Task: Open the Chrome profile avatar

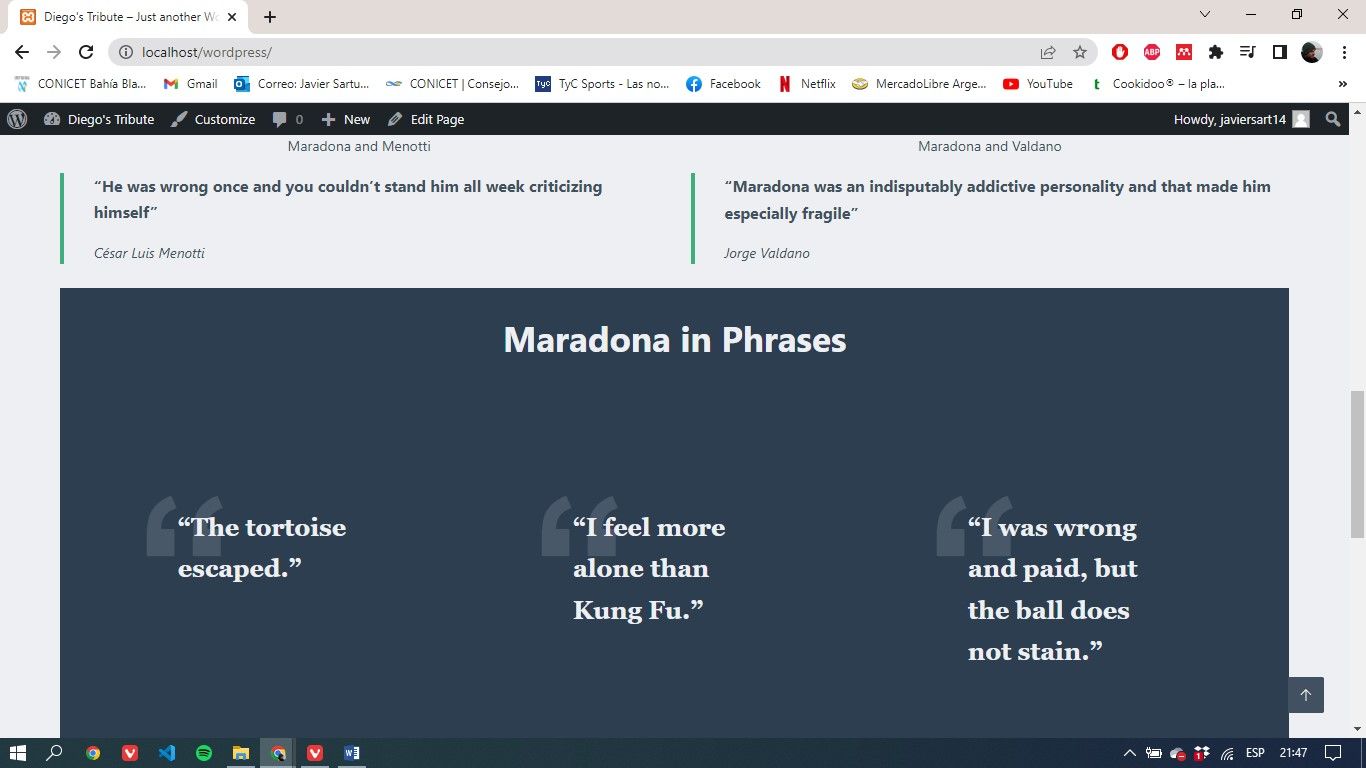Action: point(1312,52)
